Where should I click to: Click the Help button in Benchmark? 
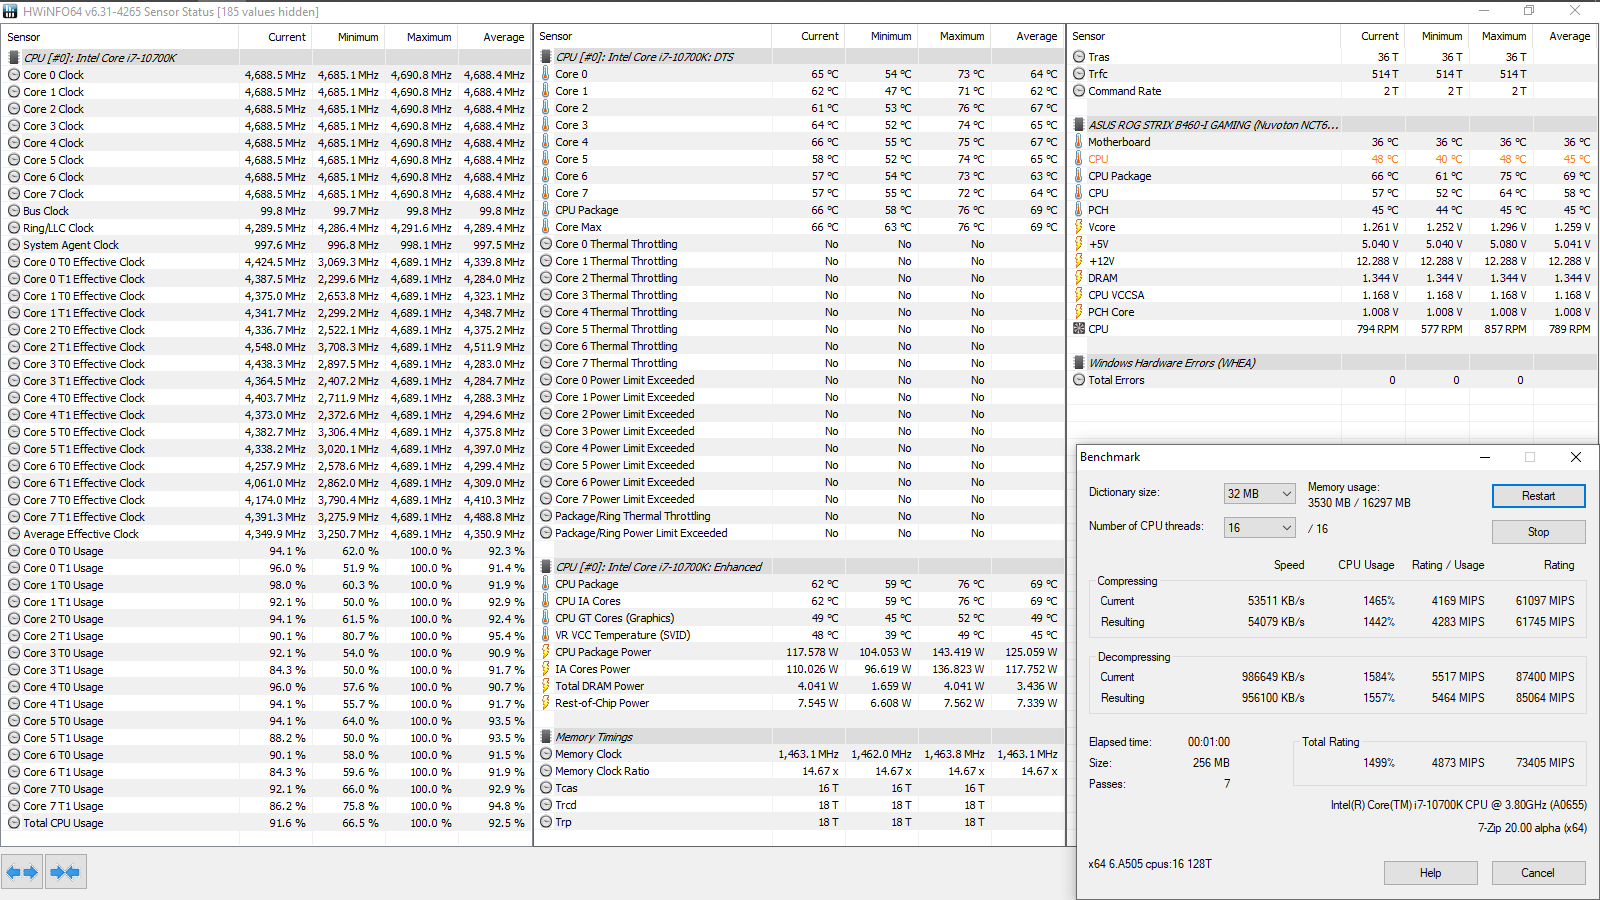[x=1430, y=873]
